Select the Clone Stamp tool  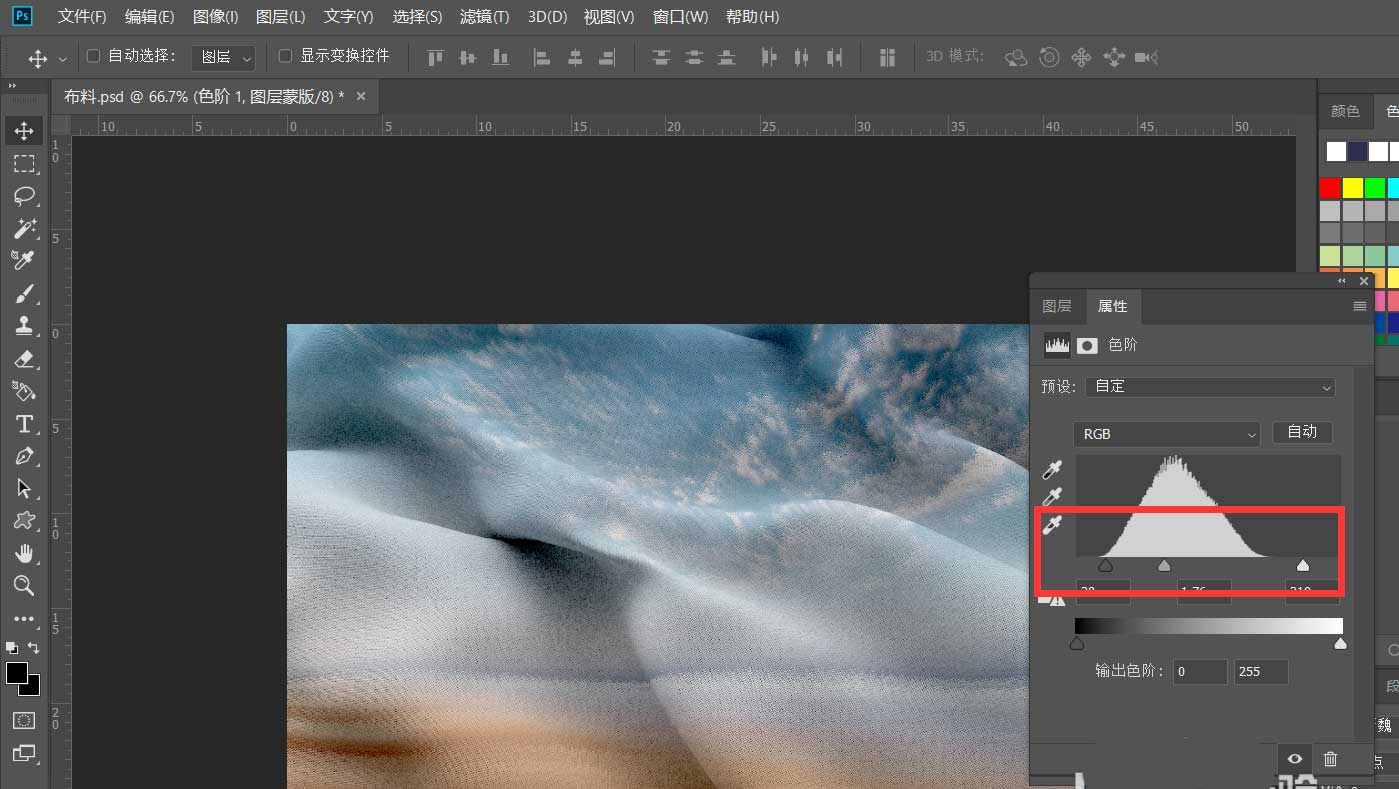coord(24,325)
